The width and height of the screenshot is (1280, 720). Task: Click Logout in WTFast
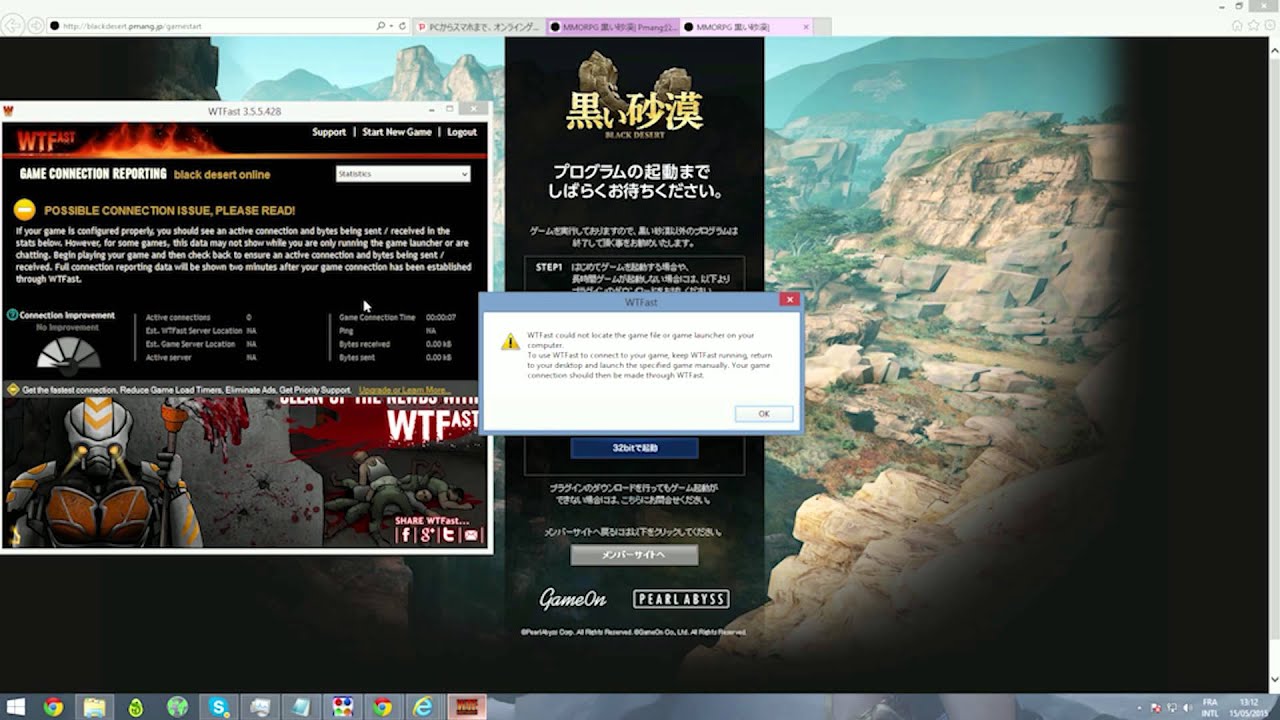click(462, 132)
